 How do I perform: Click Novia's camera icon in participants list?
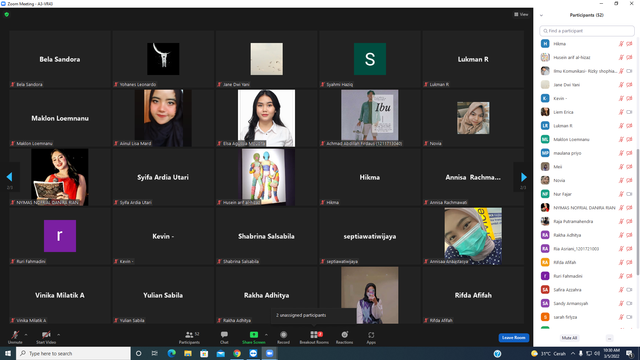pyautogui.click(x=629, y=180)
